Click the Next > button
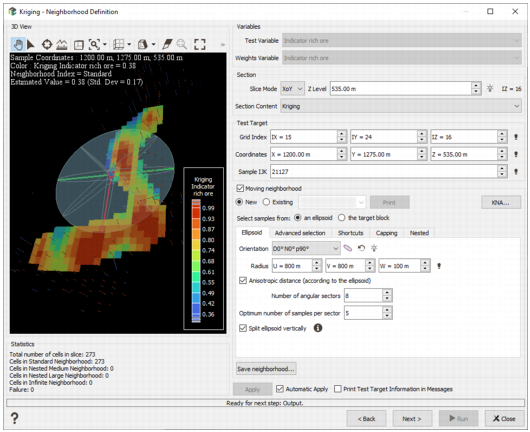This screenshot has height=432, width=530. click(412, 419)
